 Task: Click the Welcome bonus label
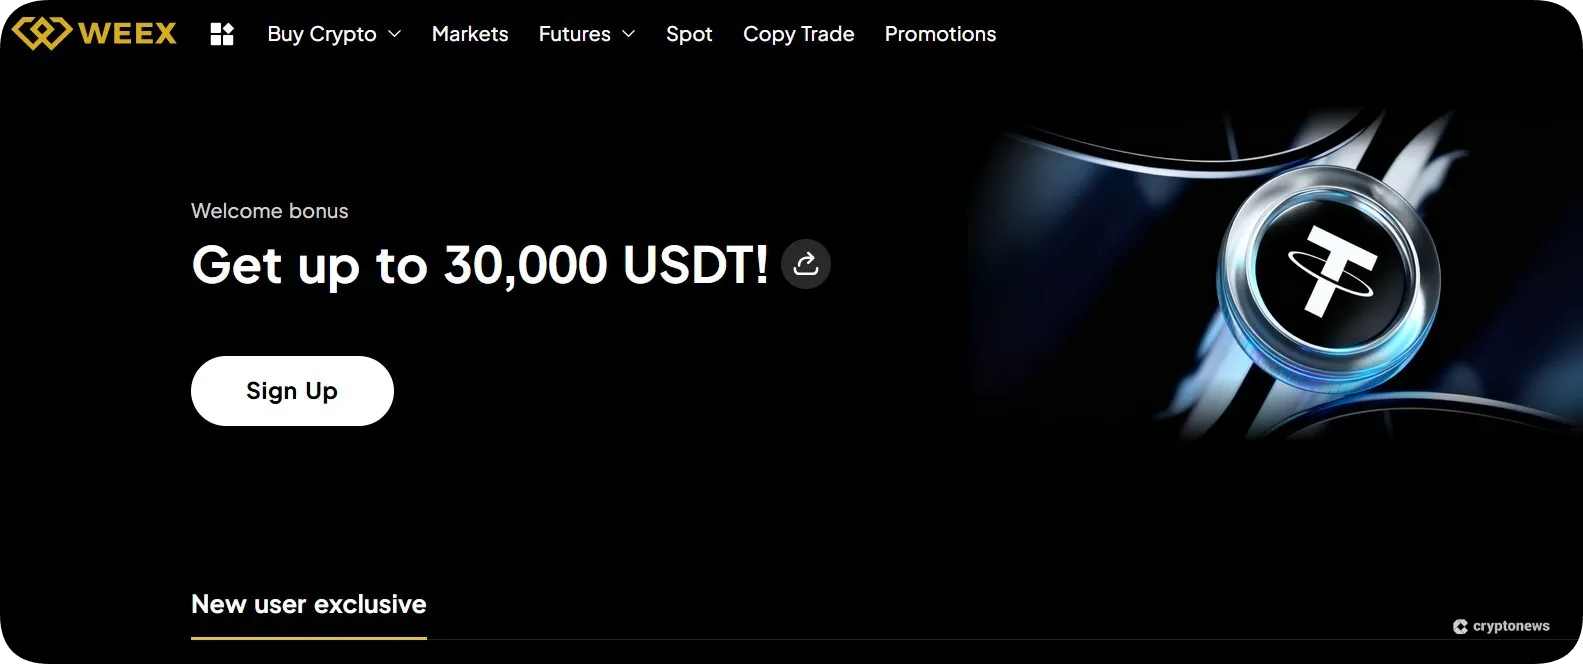pos(270,211)
